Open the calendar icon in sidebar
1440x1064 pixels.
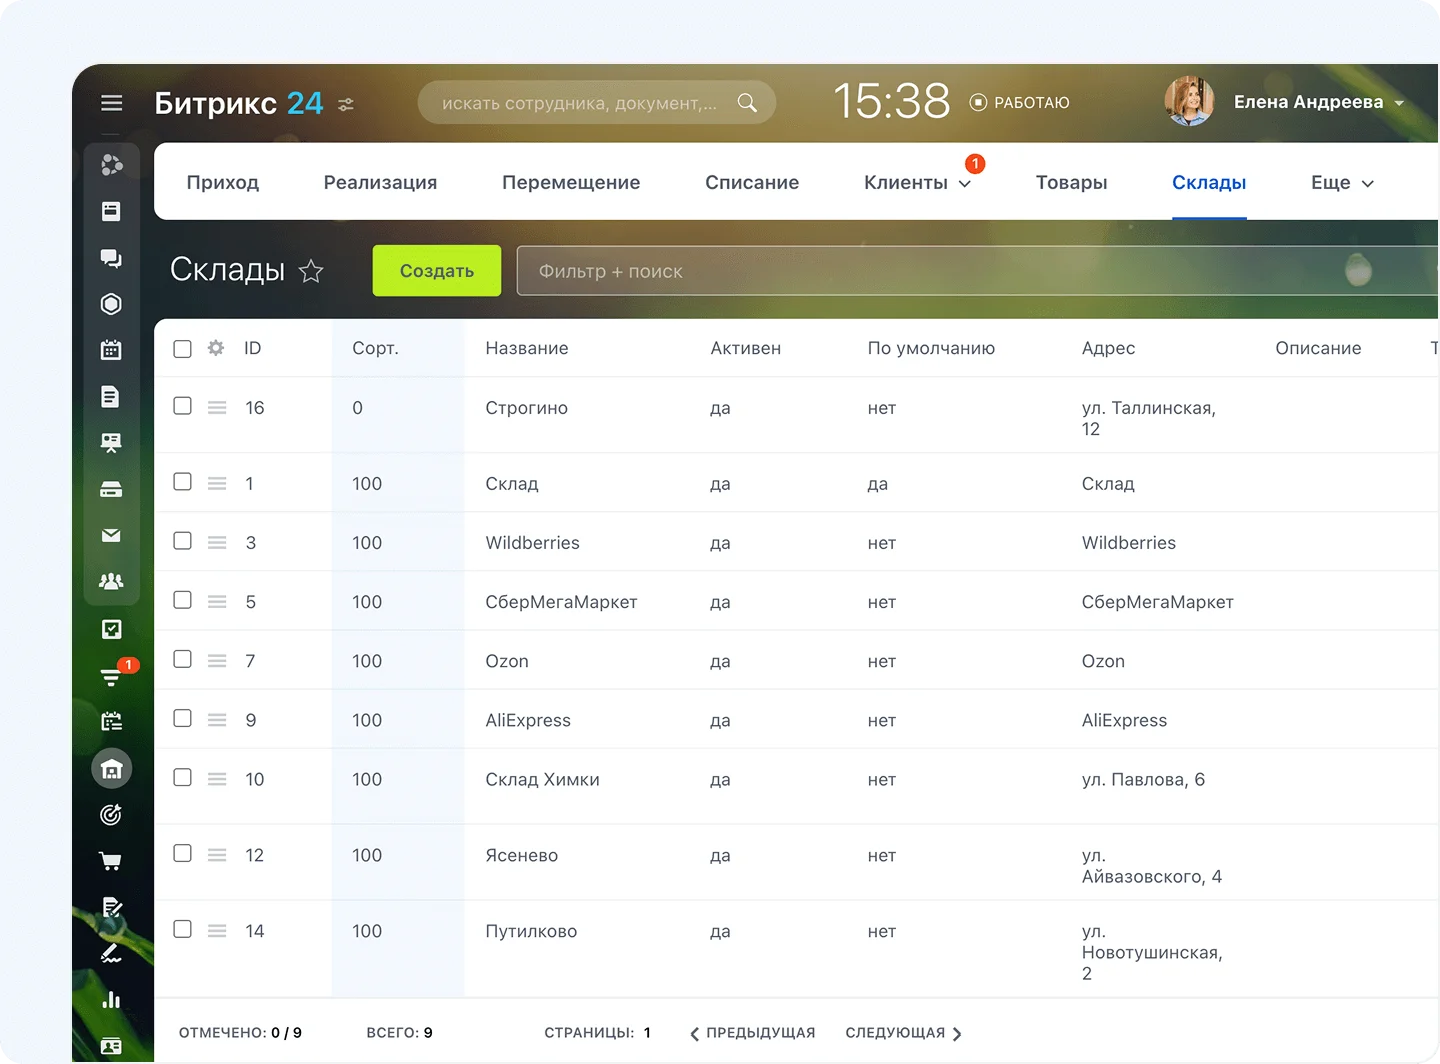[111, 350]
